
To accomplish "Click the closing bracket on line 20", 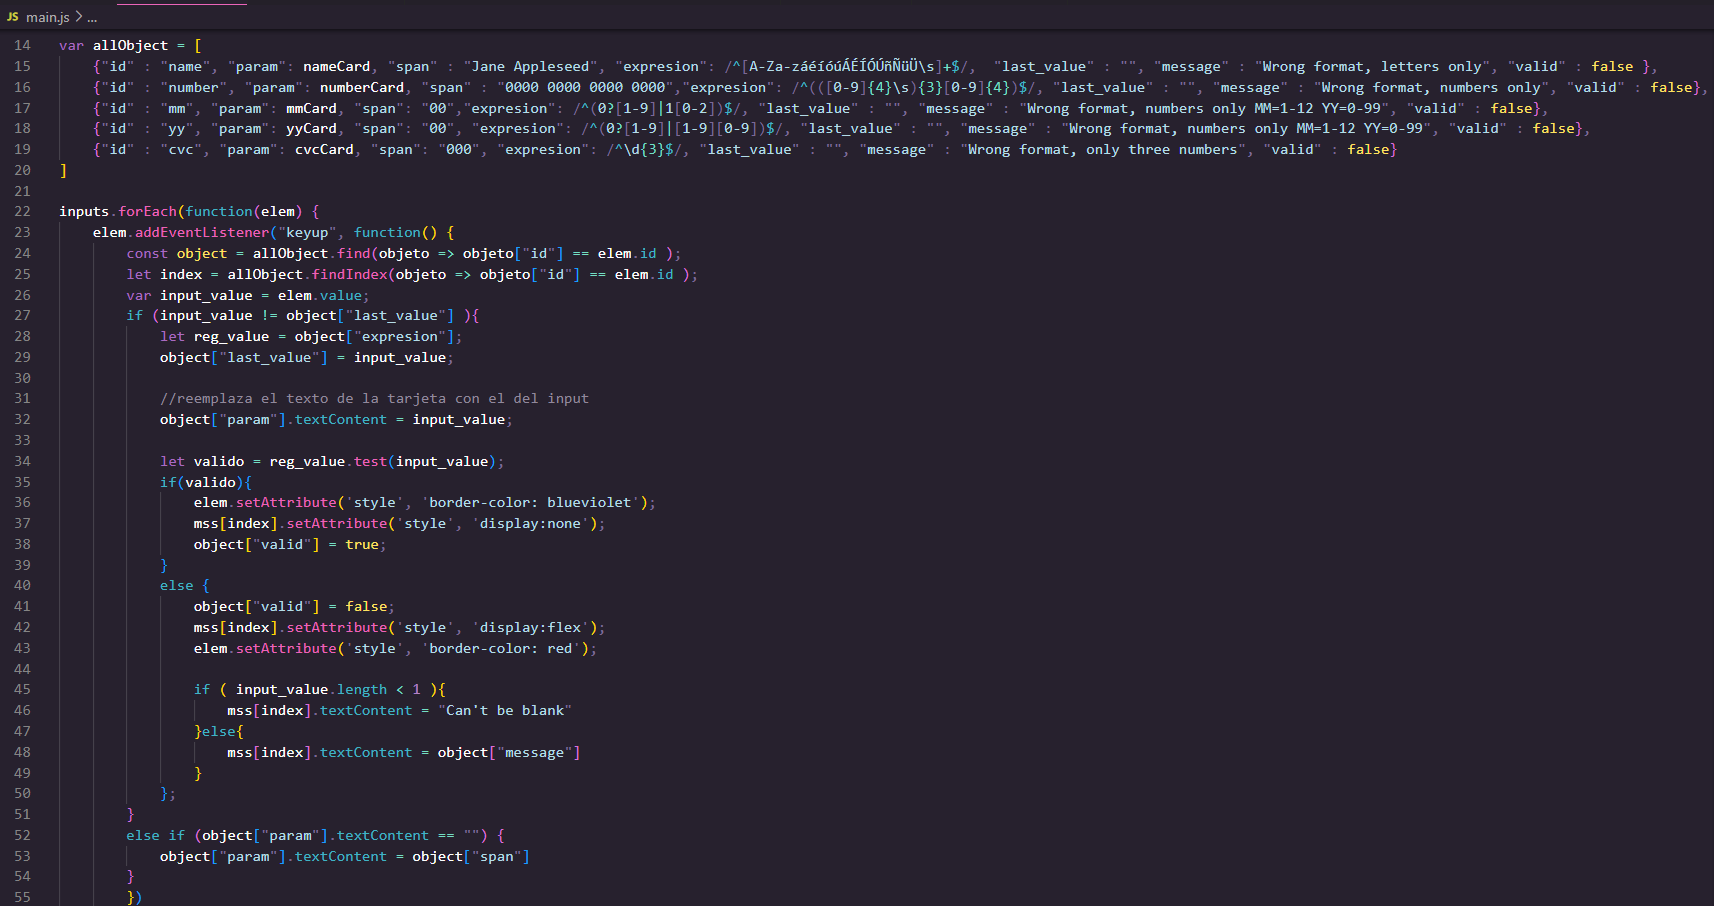I will click(x=62, y=170).
